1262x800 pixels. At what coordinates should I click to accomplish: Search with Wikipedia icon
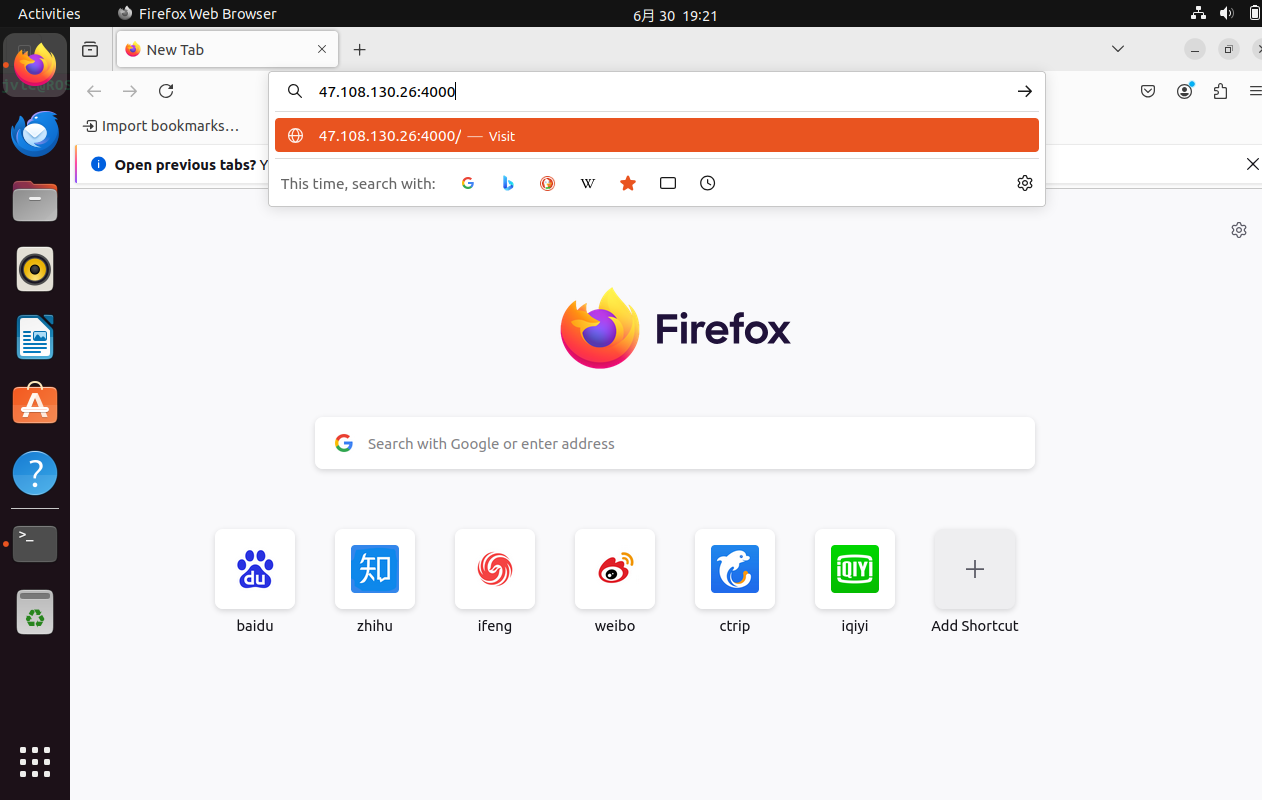coord(588,183)
